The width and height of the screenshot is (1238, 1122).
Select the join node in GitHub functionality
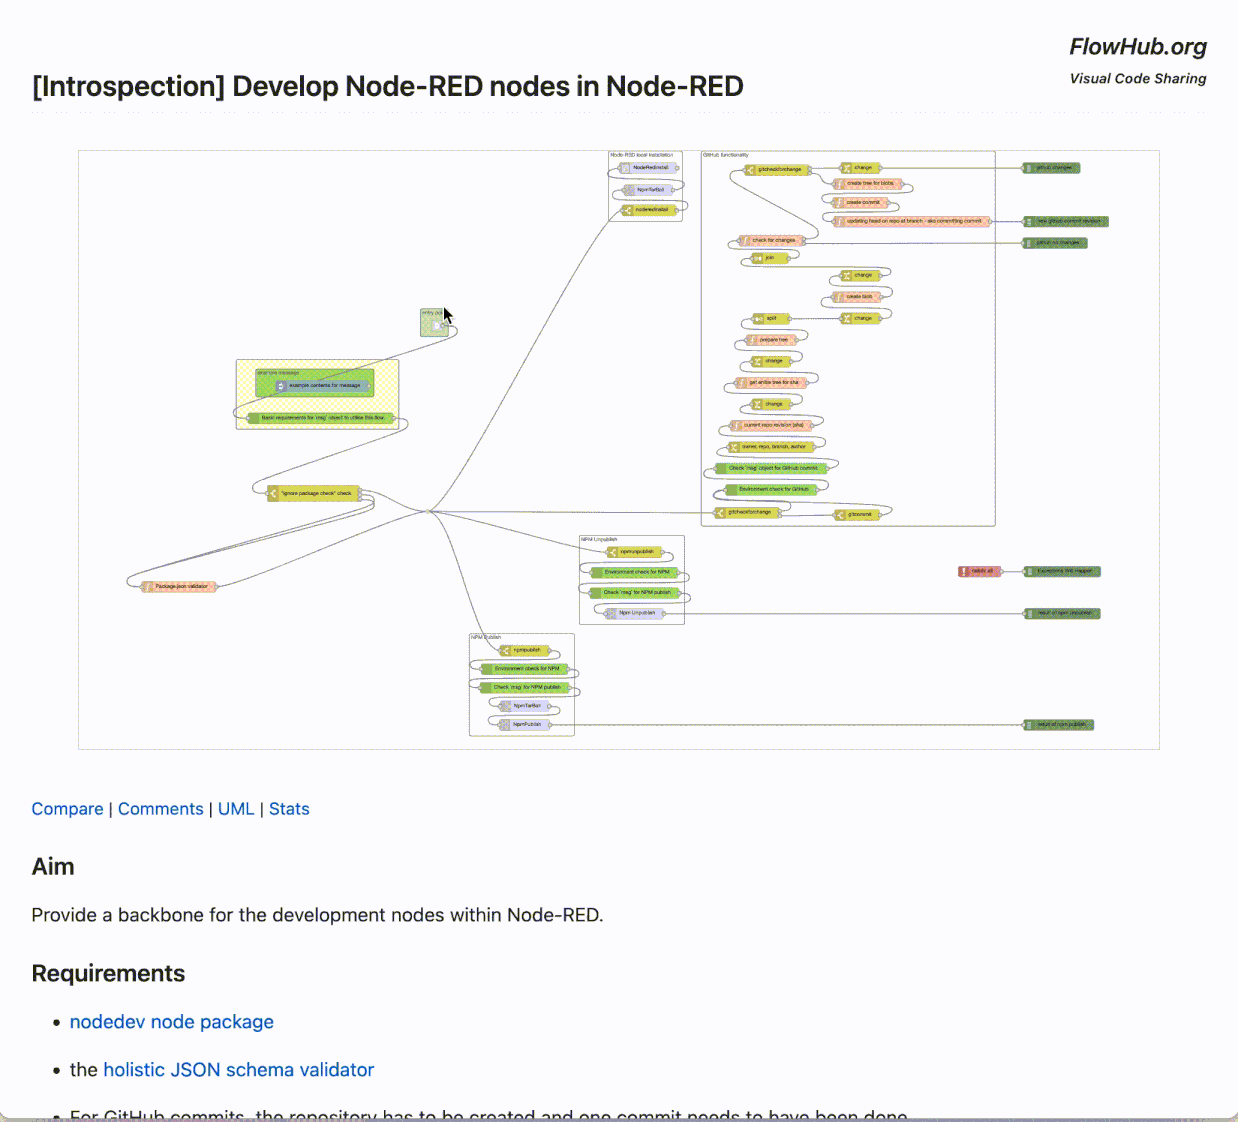[x=771, y=258]
